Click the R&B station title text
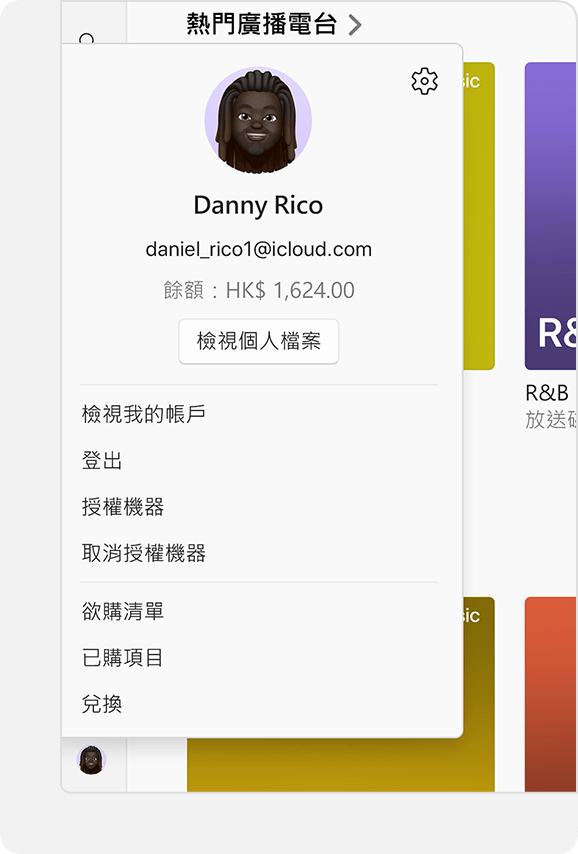Screen dimensions: 578x854 pos(546,393)
